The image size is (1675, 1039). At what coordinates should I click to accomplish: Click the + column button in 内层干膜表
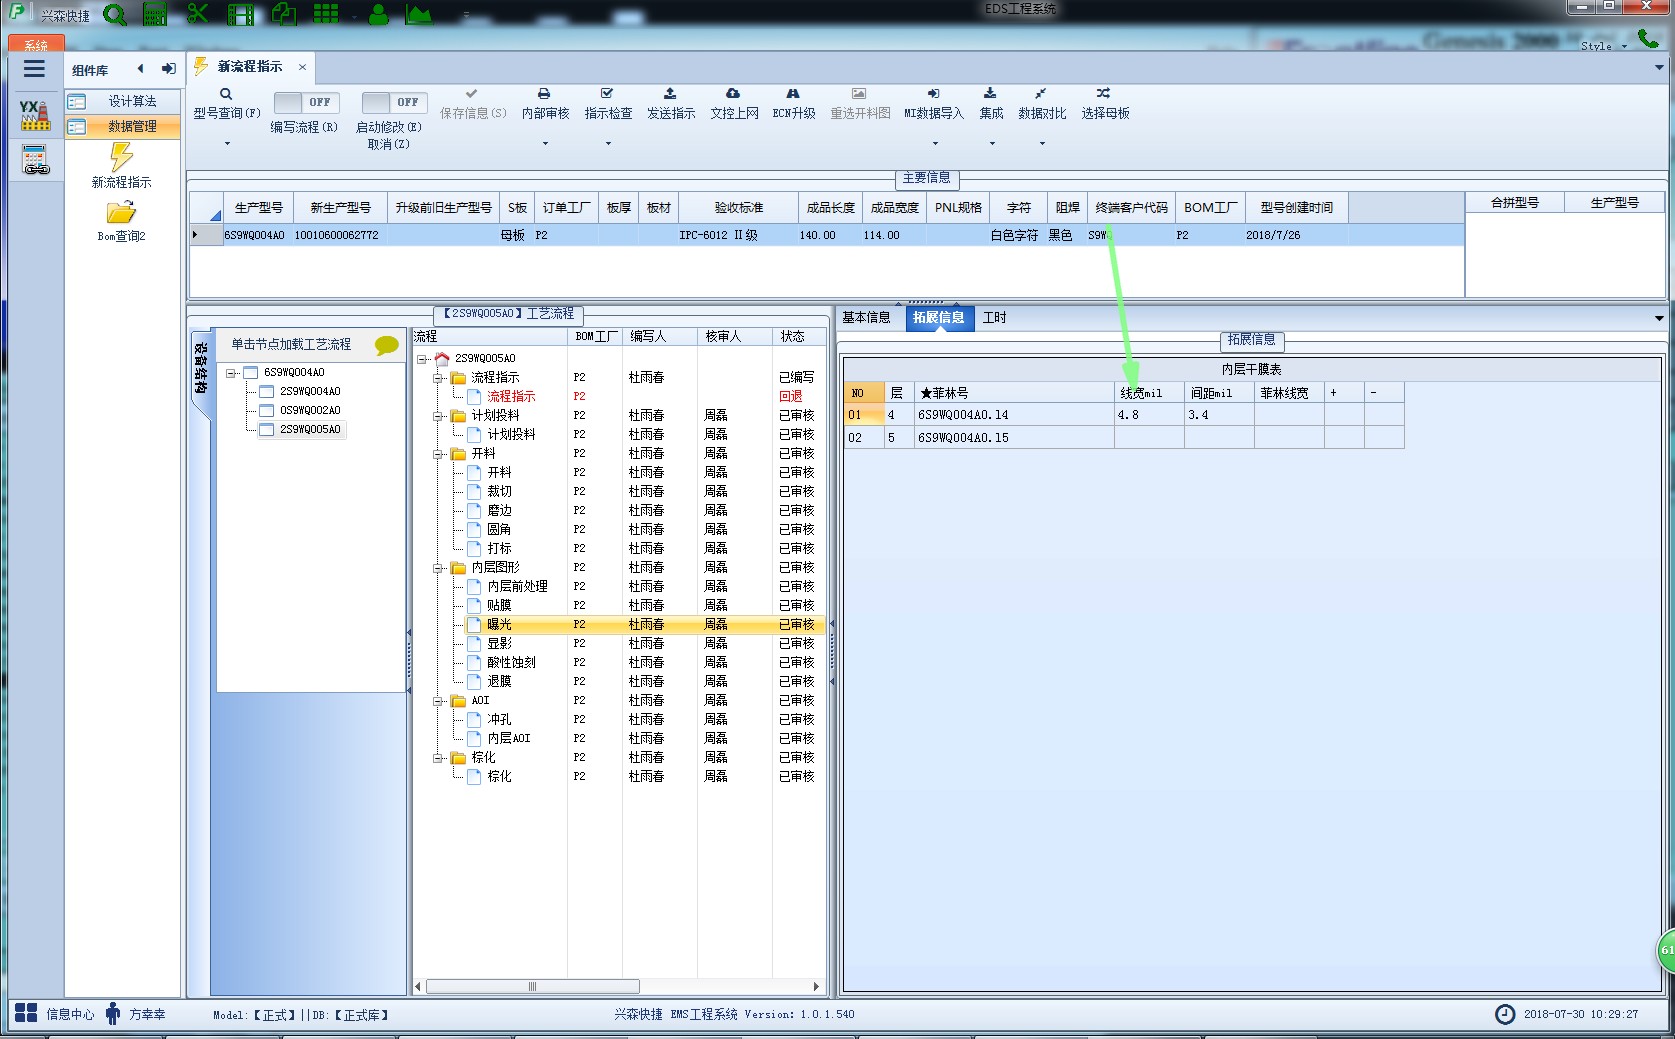1344,393
